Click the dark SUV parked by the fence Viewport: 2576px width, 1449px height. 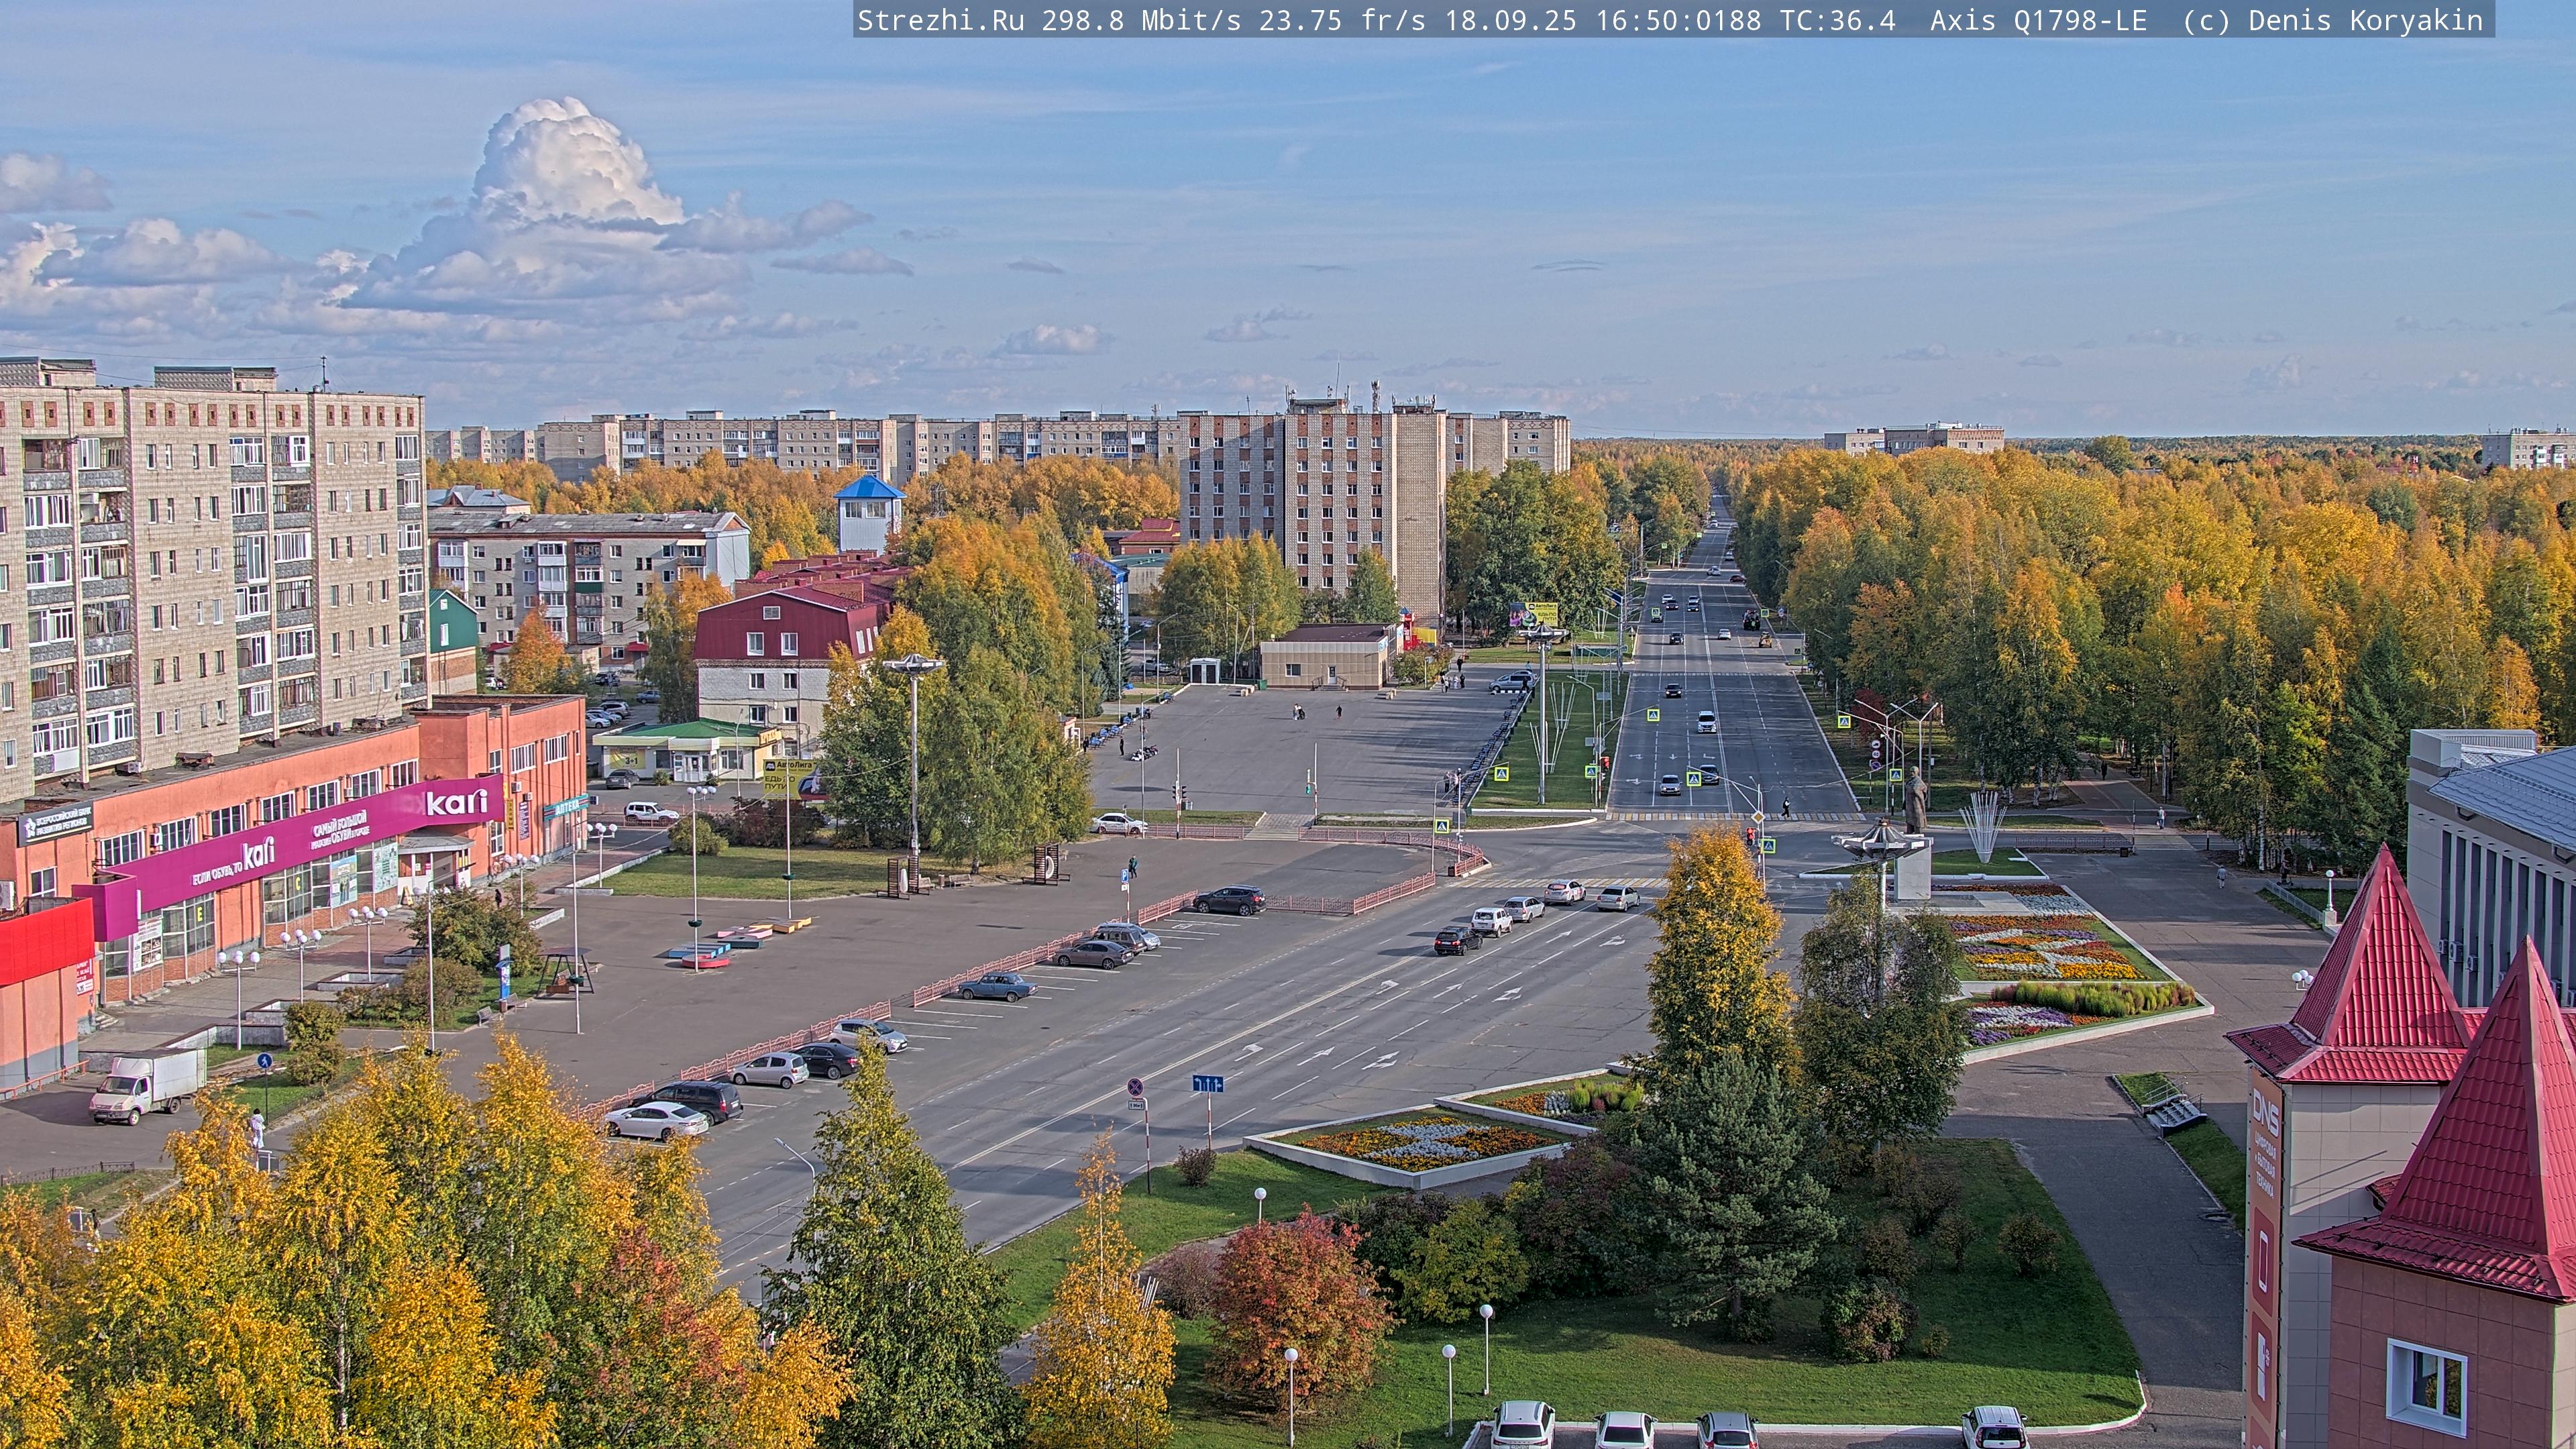tap(1229, 900)
